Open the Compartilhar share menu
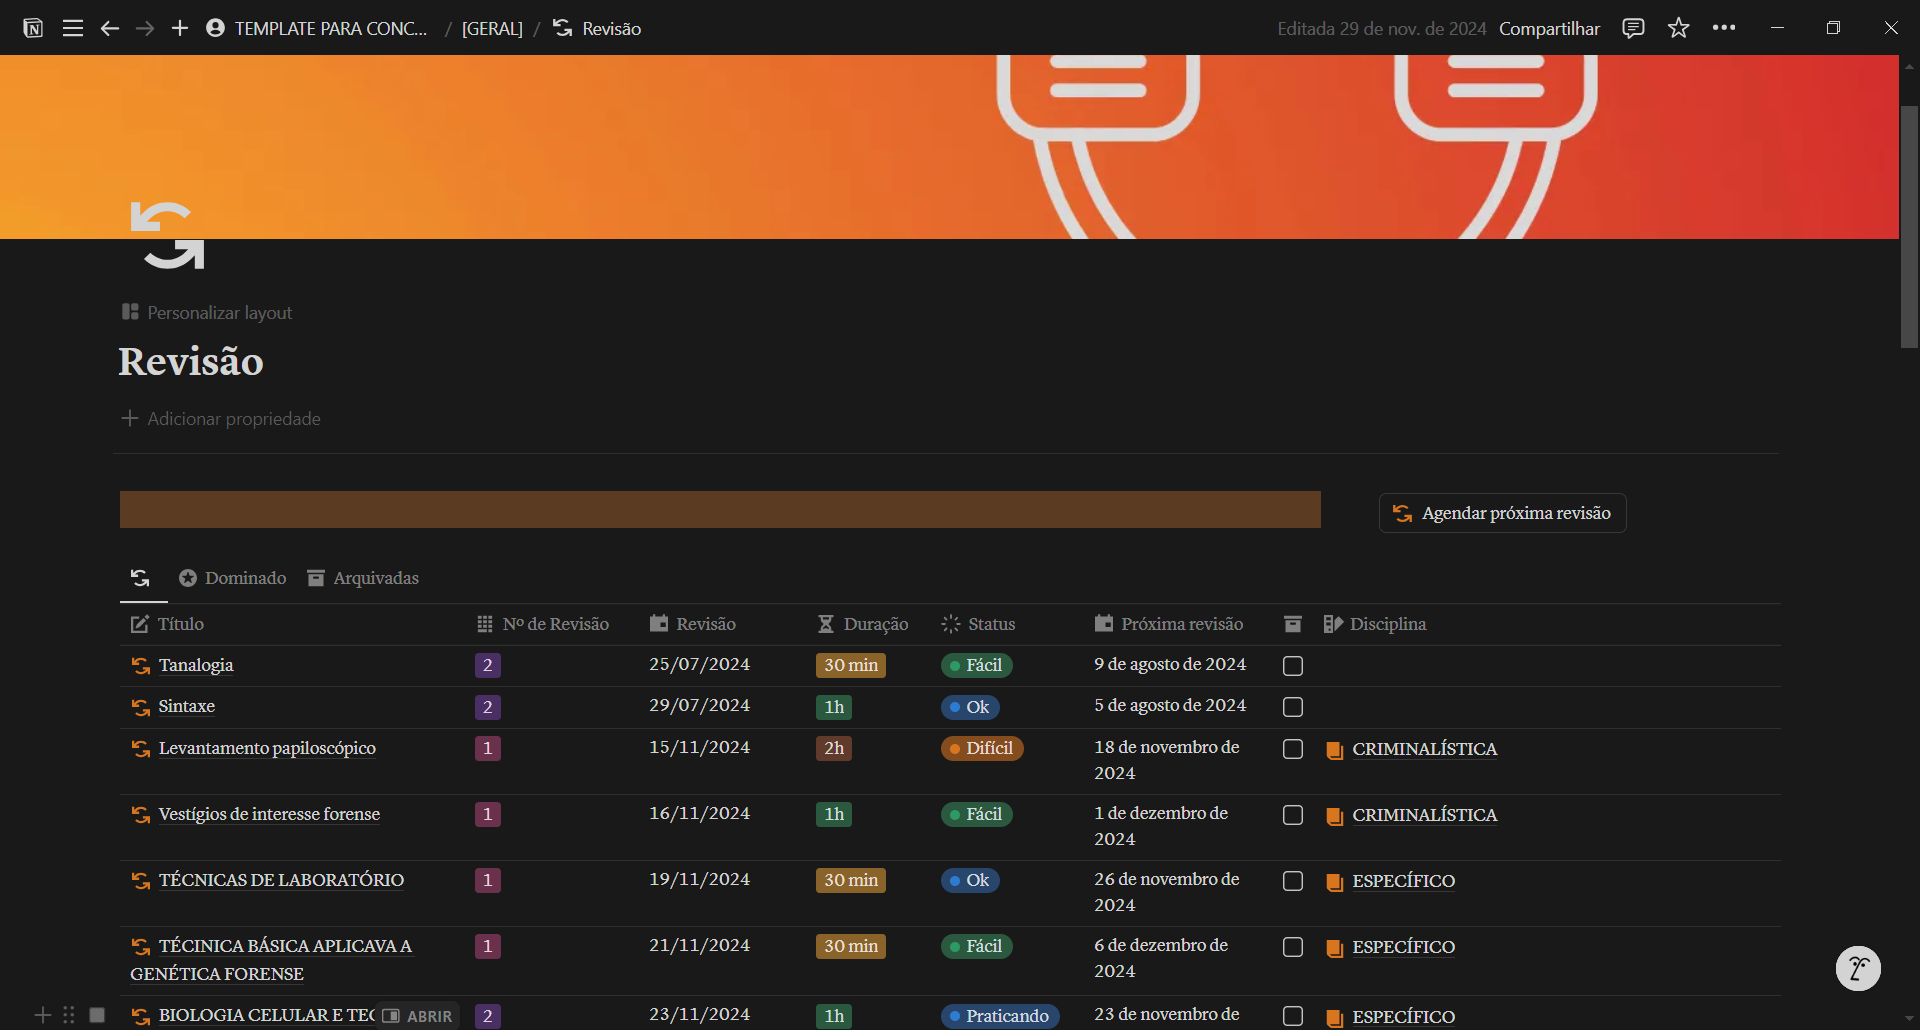Screen dimensions: 1920x1030 coord(1549,28)
